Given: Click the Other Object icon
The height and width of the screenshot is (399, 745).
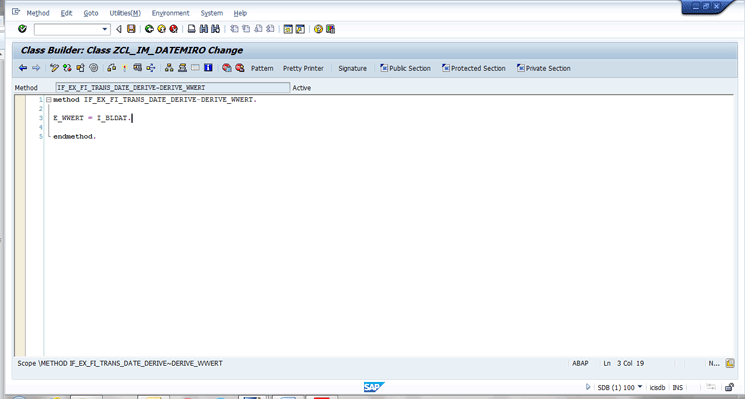Looking at the screenshot, I should coord(80,68).
